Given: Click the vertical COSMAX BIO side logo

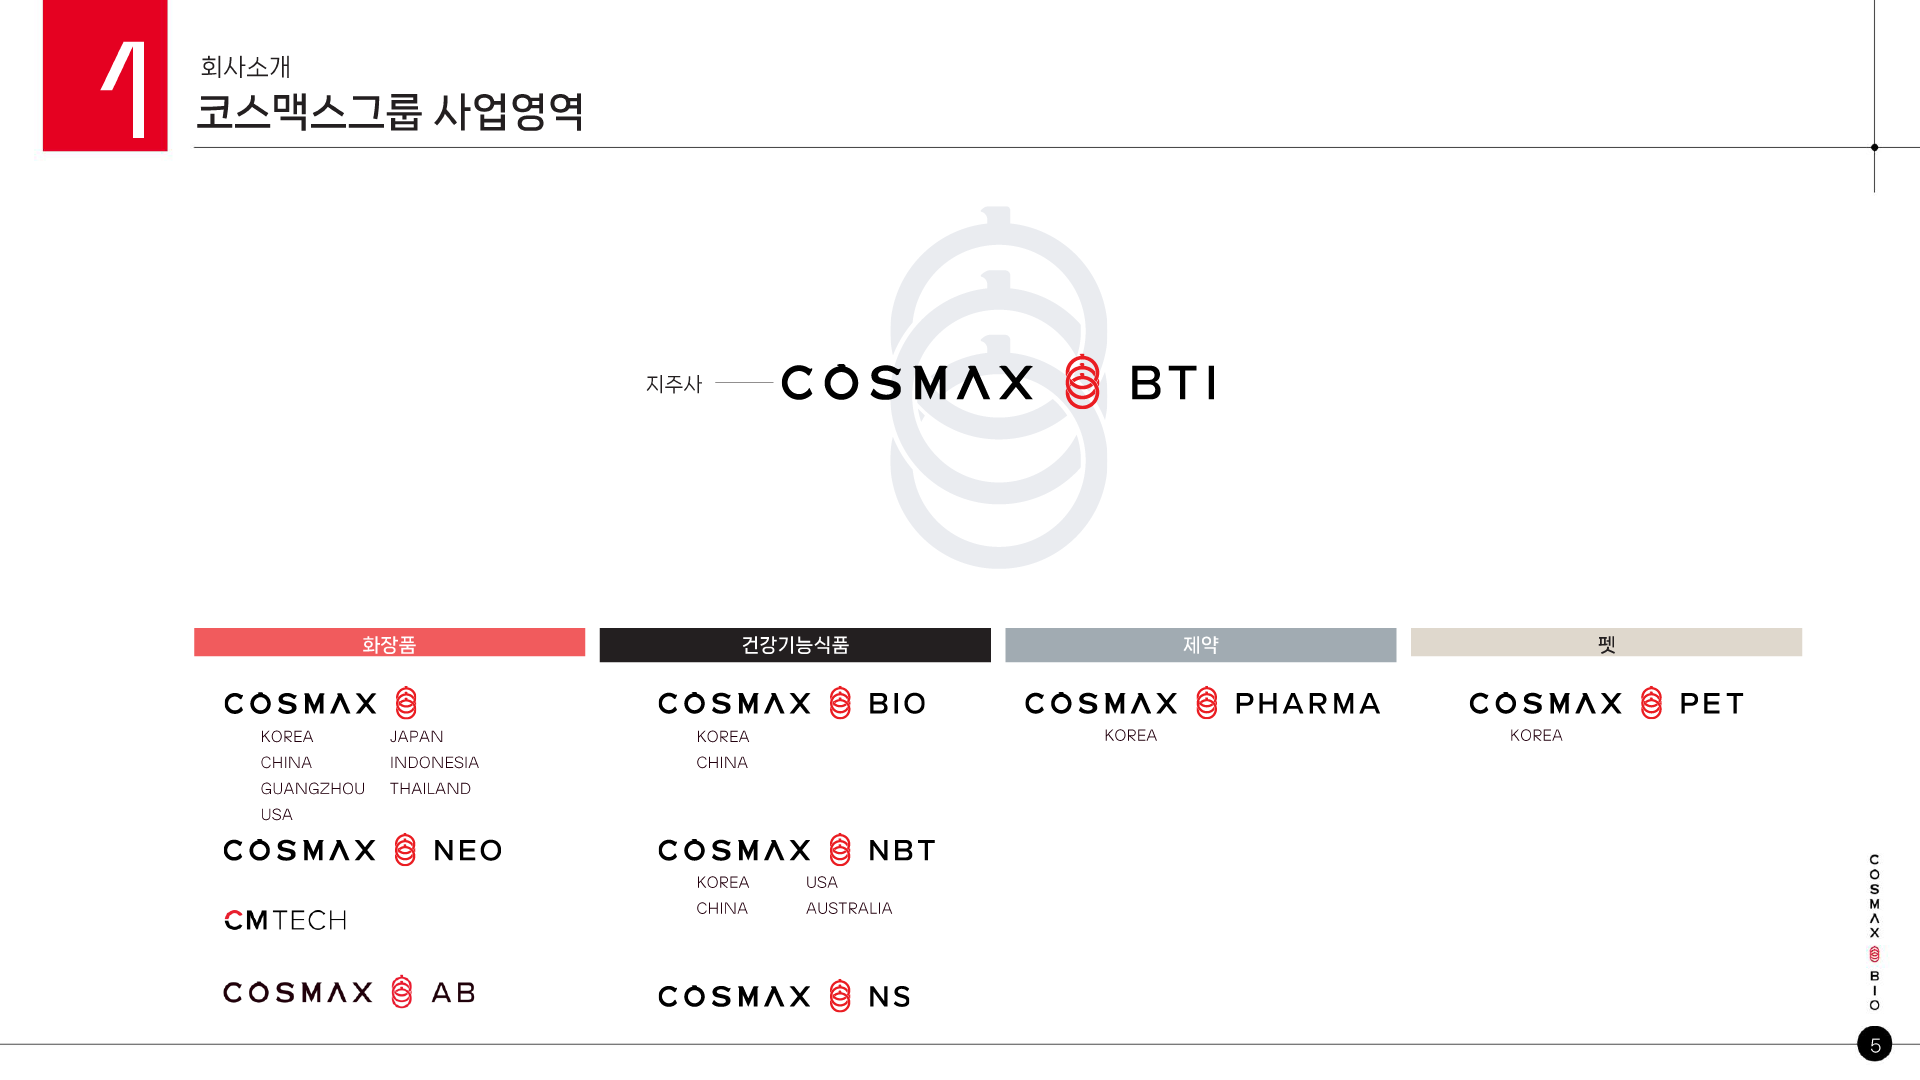Looking at the screenshot, I should pos(1874,932).
